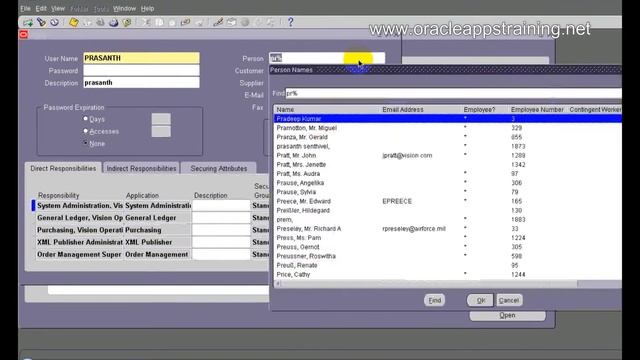
Task: Select the Pradeep Kumar row
Action: 448,119
